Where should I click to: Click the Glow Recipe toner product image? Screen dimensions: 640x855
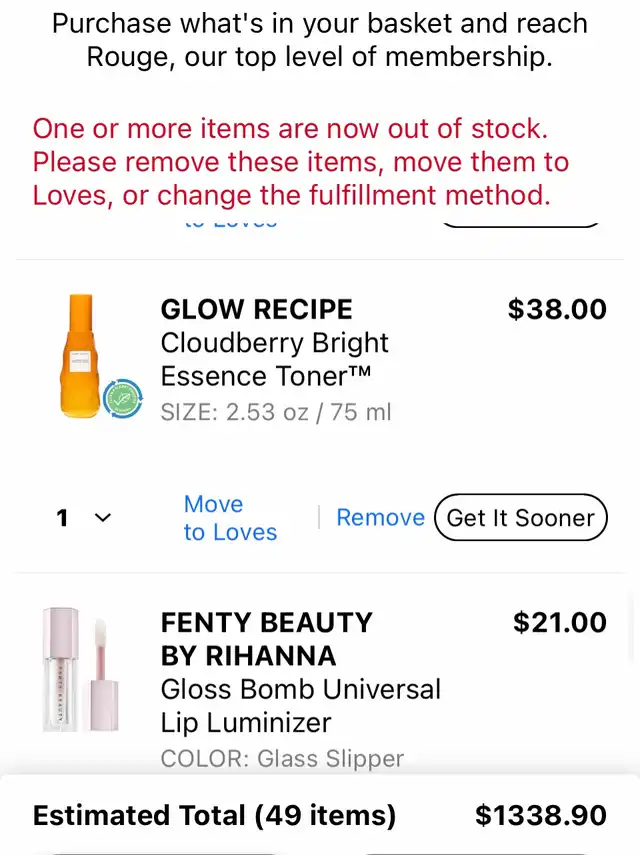pyautogui.click(x=82, y=357)
